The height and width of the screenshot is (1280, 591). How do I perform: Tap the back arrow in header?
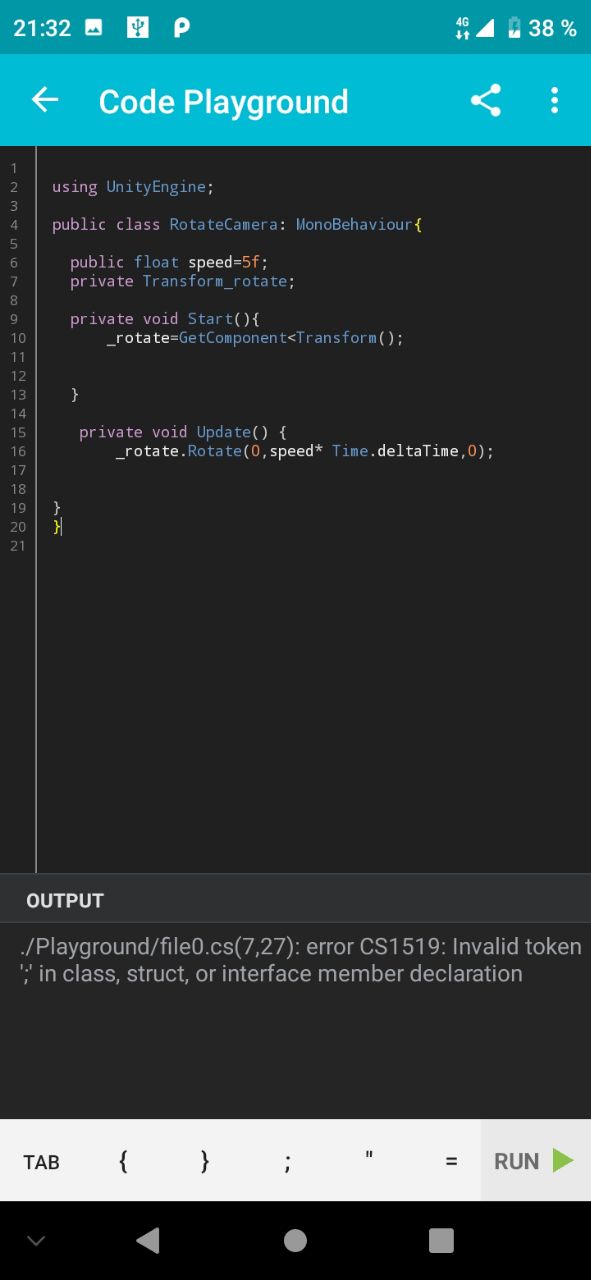point(45,100)
